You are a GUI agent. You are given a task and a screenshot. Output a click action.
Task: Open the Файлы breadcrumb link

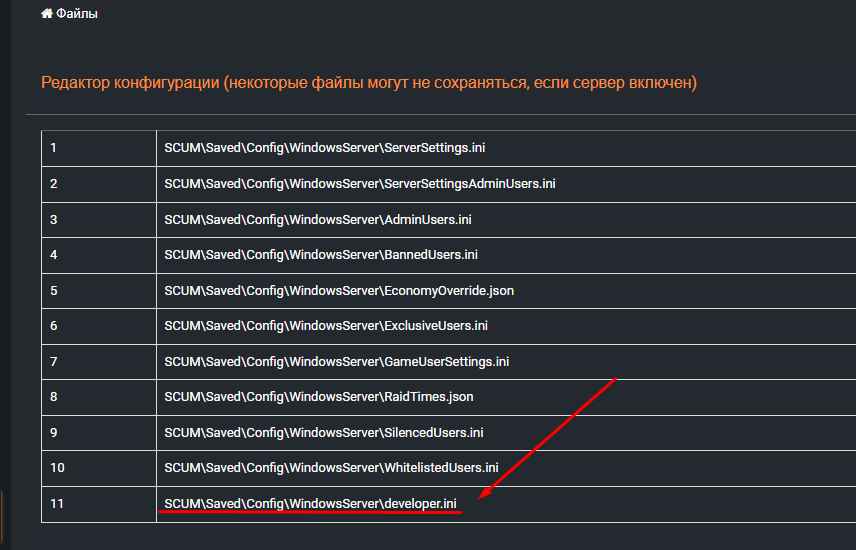coord(77,14)
